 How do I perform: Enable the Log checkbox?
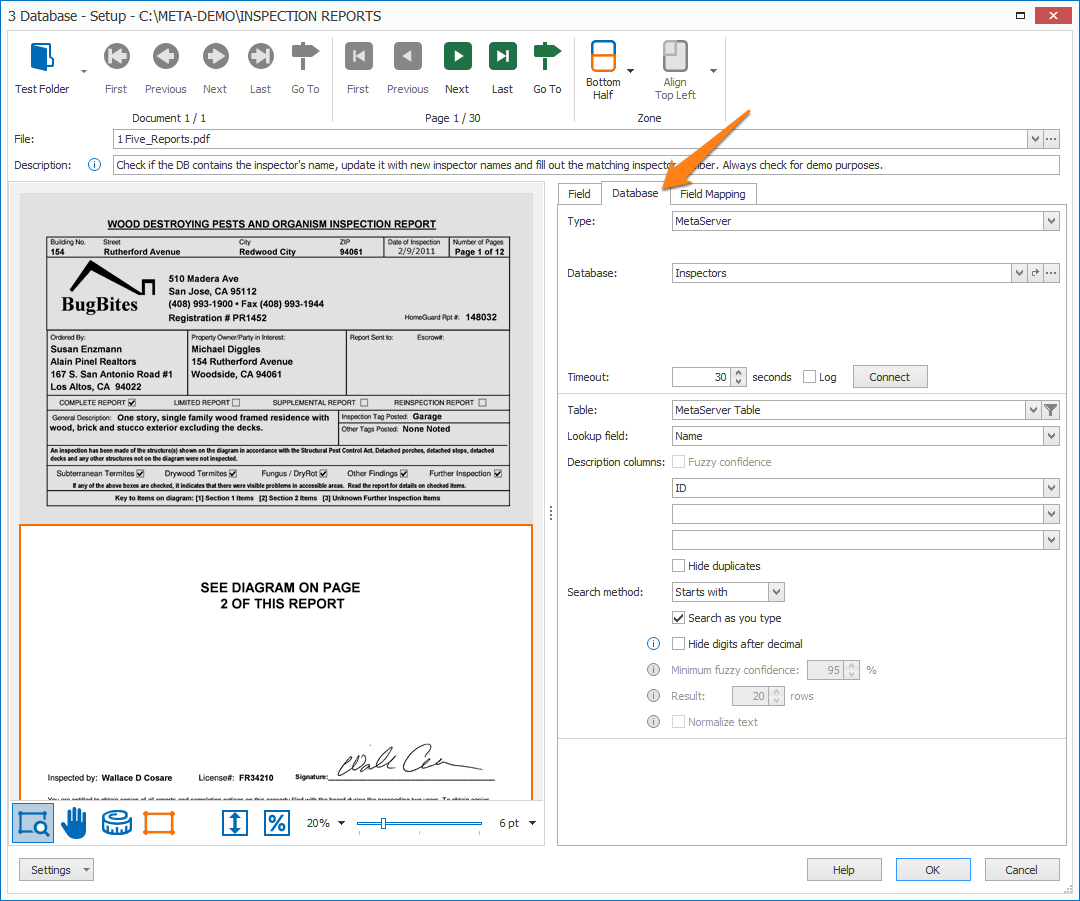[810, 377]
